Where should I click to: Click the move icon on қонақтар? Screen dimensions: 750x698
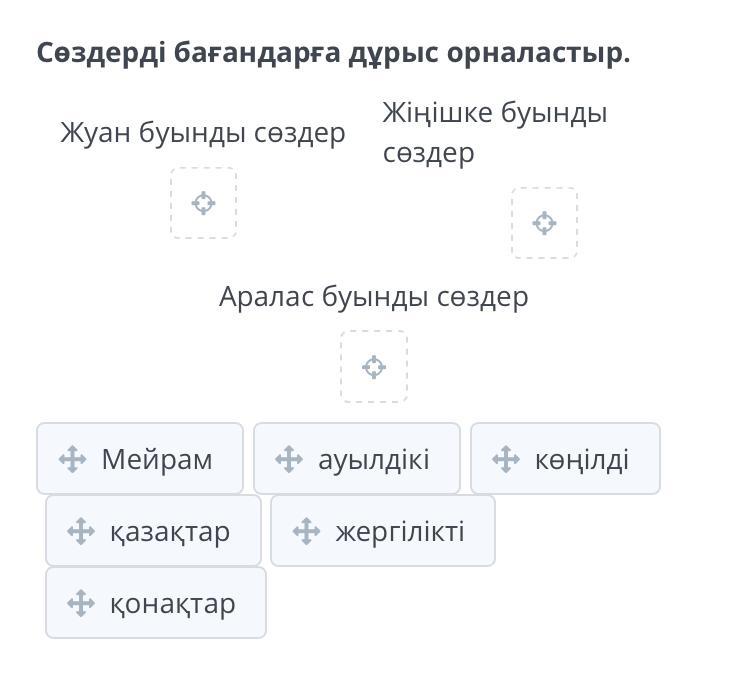click(81, 603)
